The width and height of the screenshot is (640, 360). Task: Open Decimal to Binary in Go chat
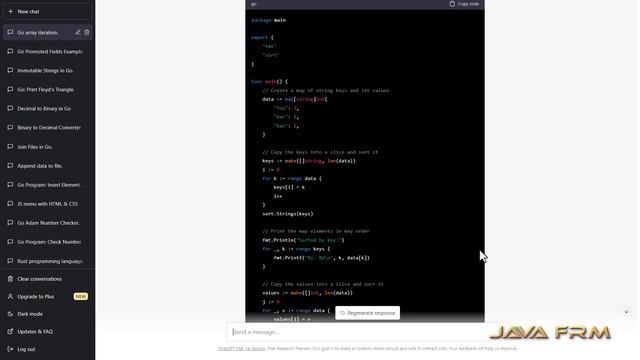tap(47, 109)
